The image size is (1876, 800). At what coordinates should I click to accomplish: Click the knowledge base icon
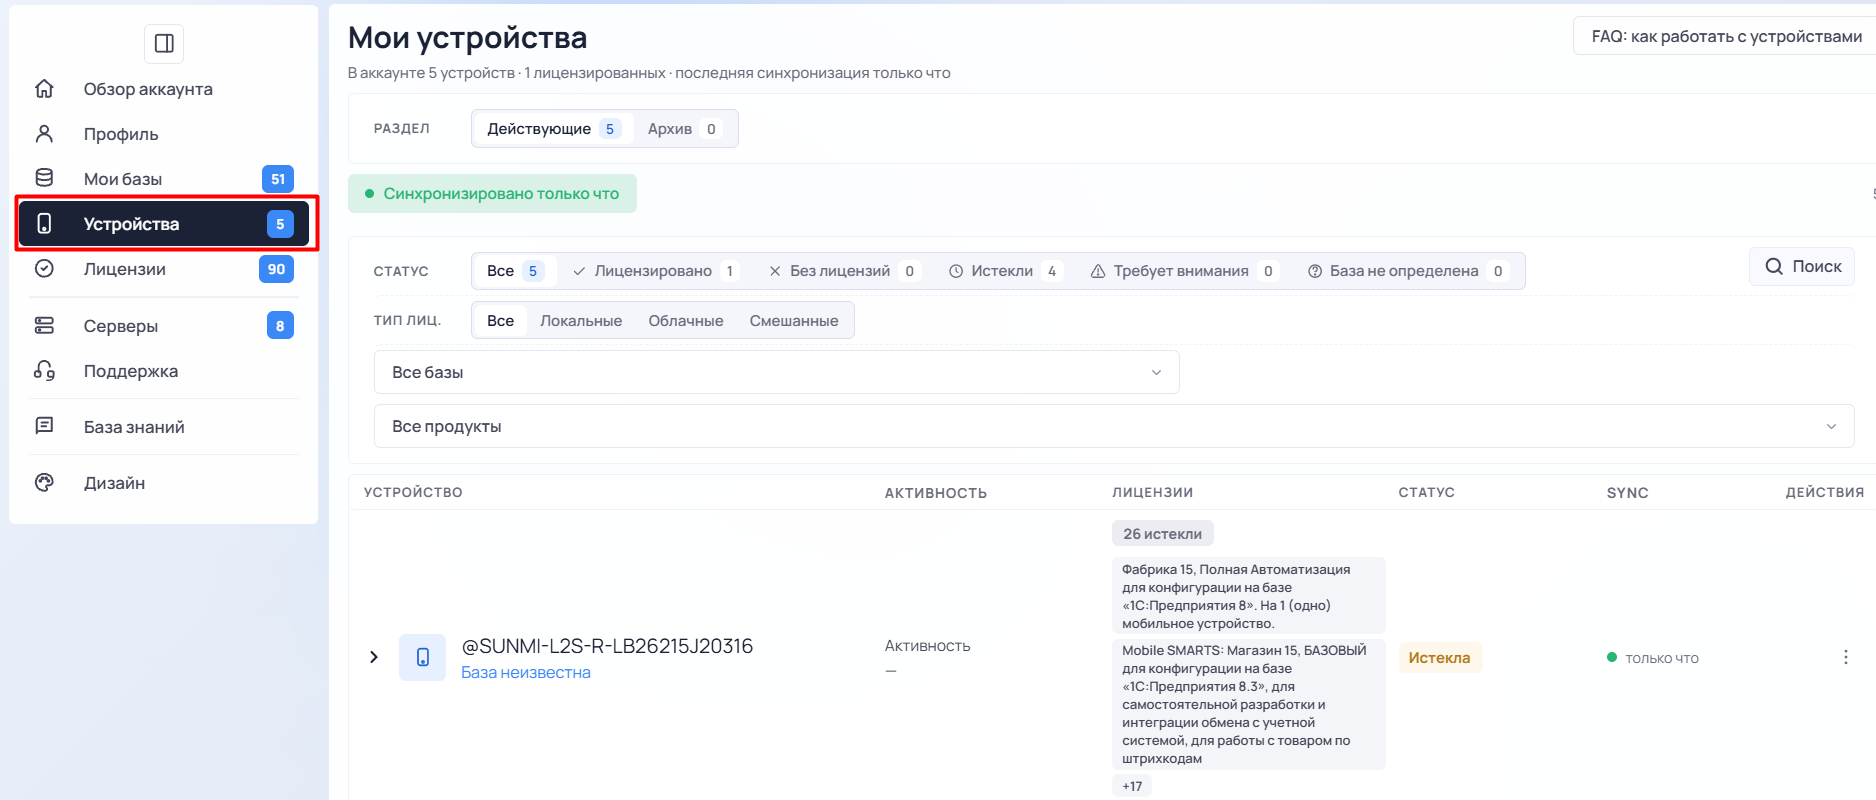tap(44, 426)
